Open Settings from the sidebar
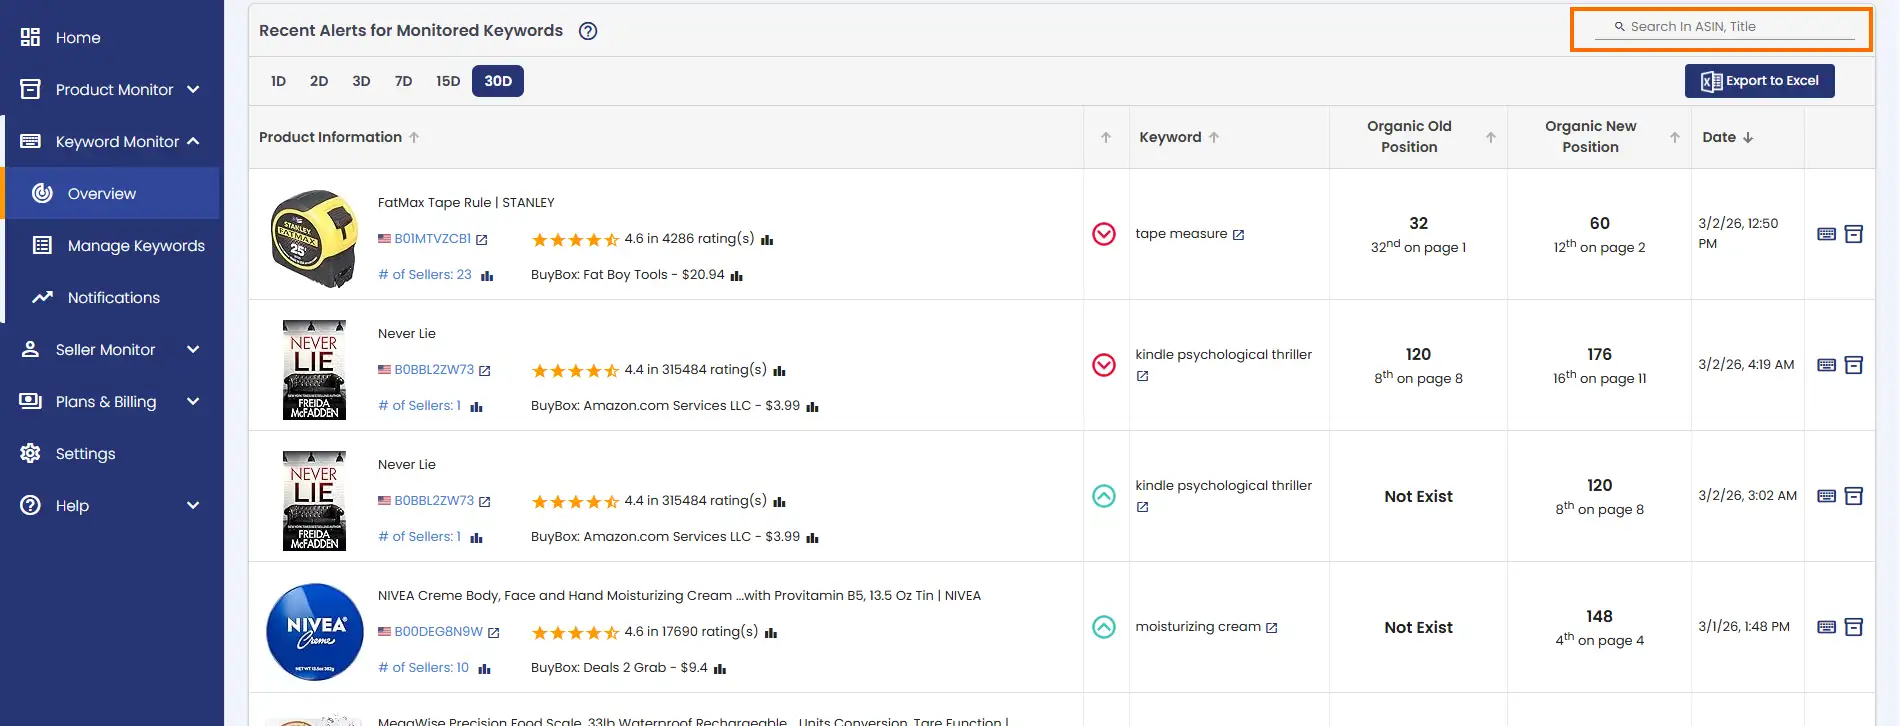Screen dimensions: 1900x726 tap(85, 454)
